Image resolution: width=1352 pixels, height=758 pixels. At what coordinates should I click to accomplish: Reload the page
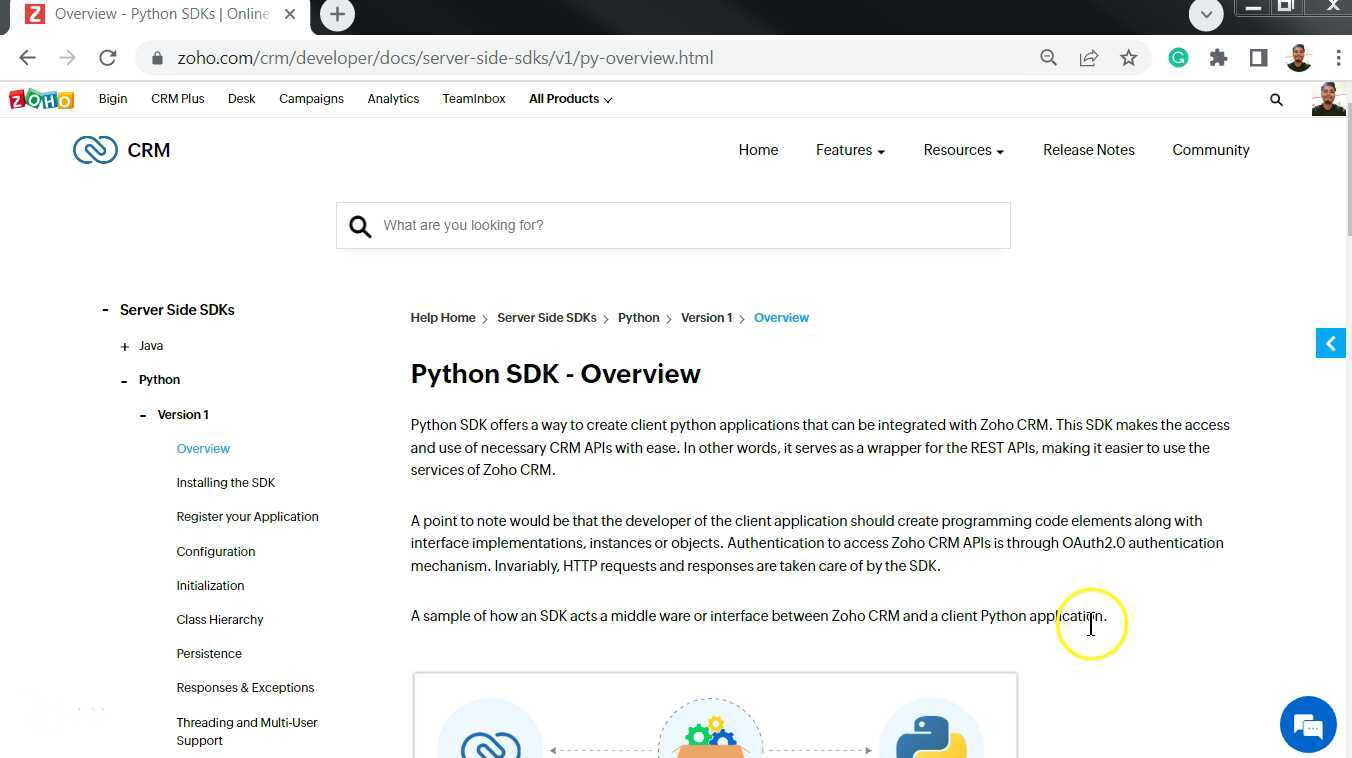[x=107, y=57]
